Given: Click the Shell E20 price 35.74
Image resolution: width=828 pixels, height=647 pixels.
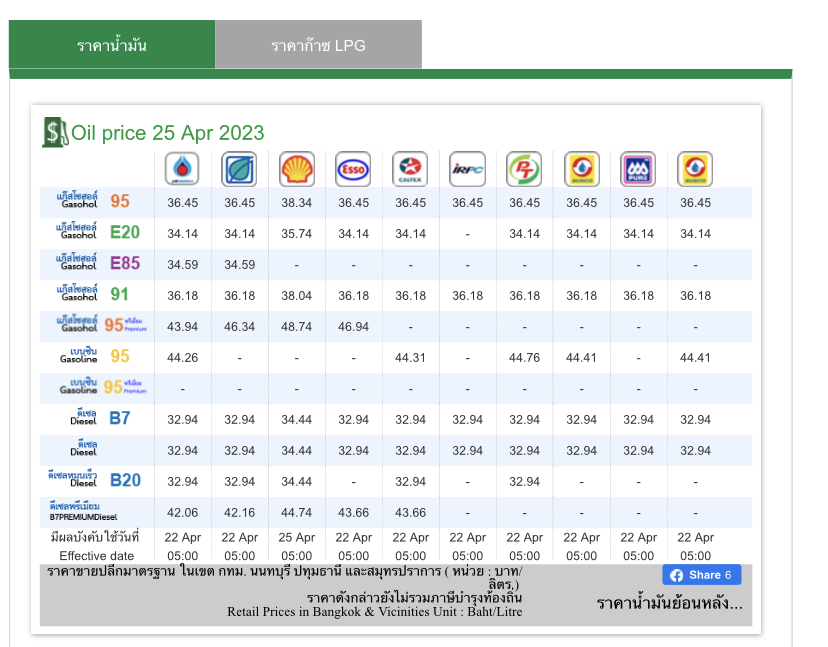Looking at the screenshot, I should [296, 233].
